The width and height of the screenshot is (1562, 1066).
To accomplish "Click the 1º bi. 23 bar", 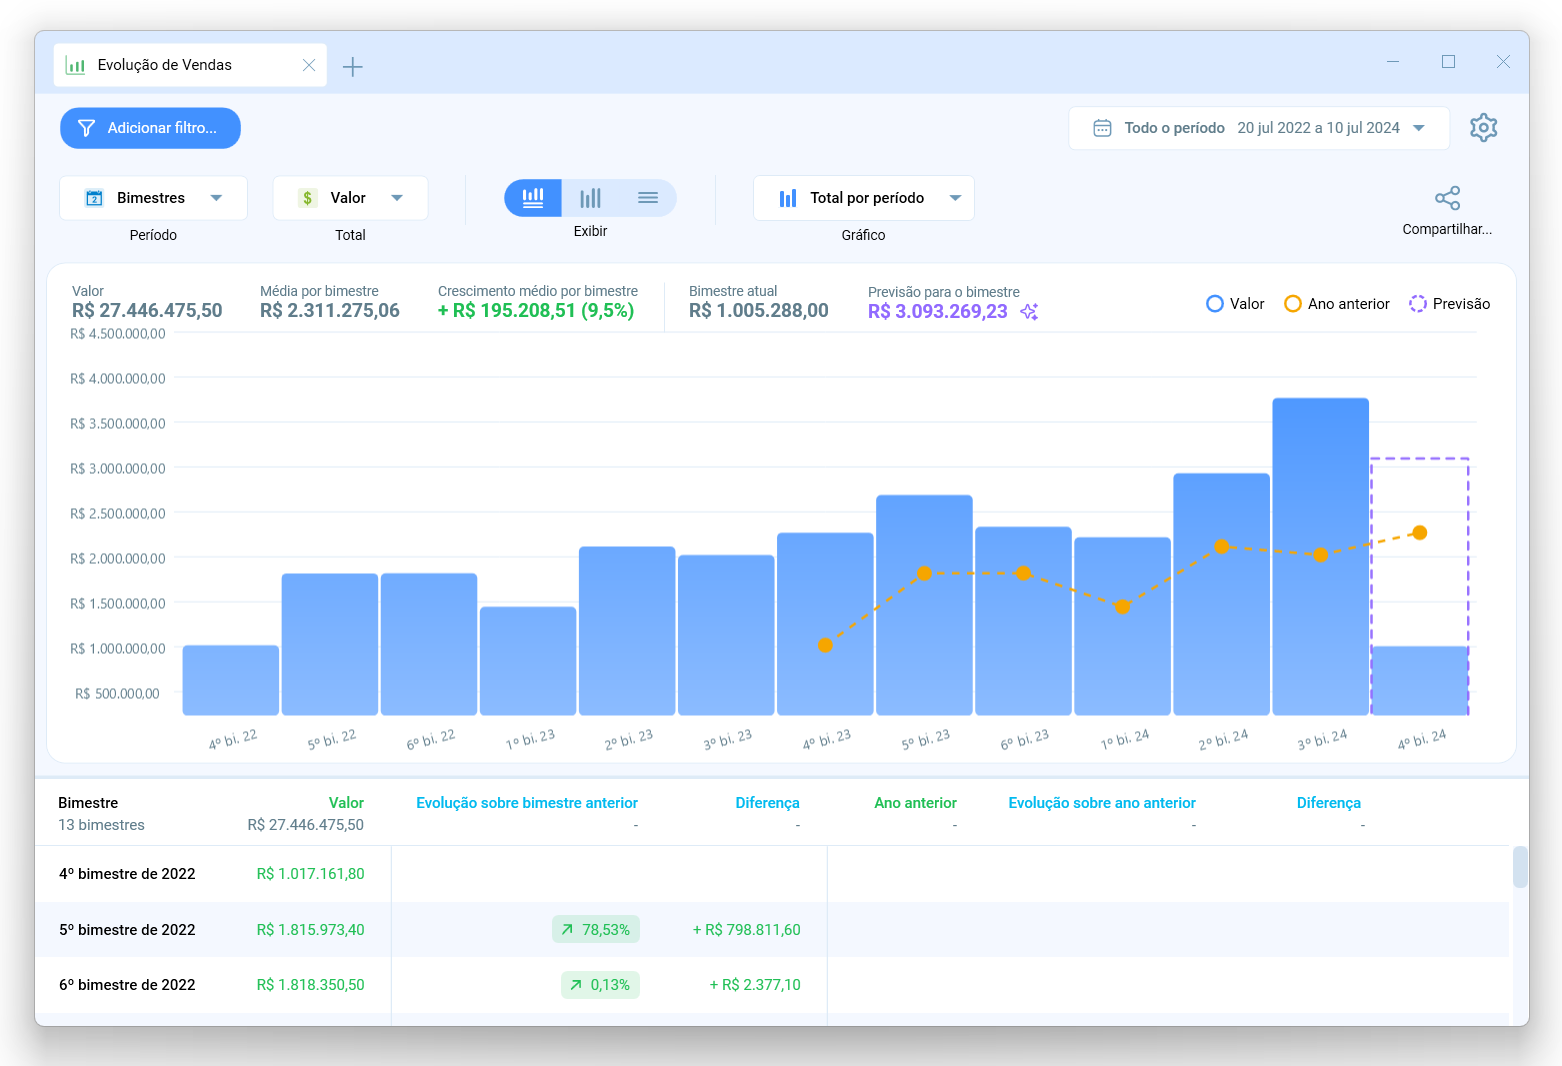I will pos(528,661).
